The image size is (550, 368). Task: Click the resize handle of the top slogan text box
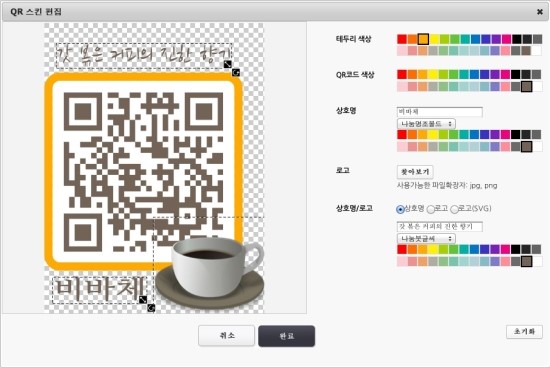pos(228,64)
